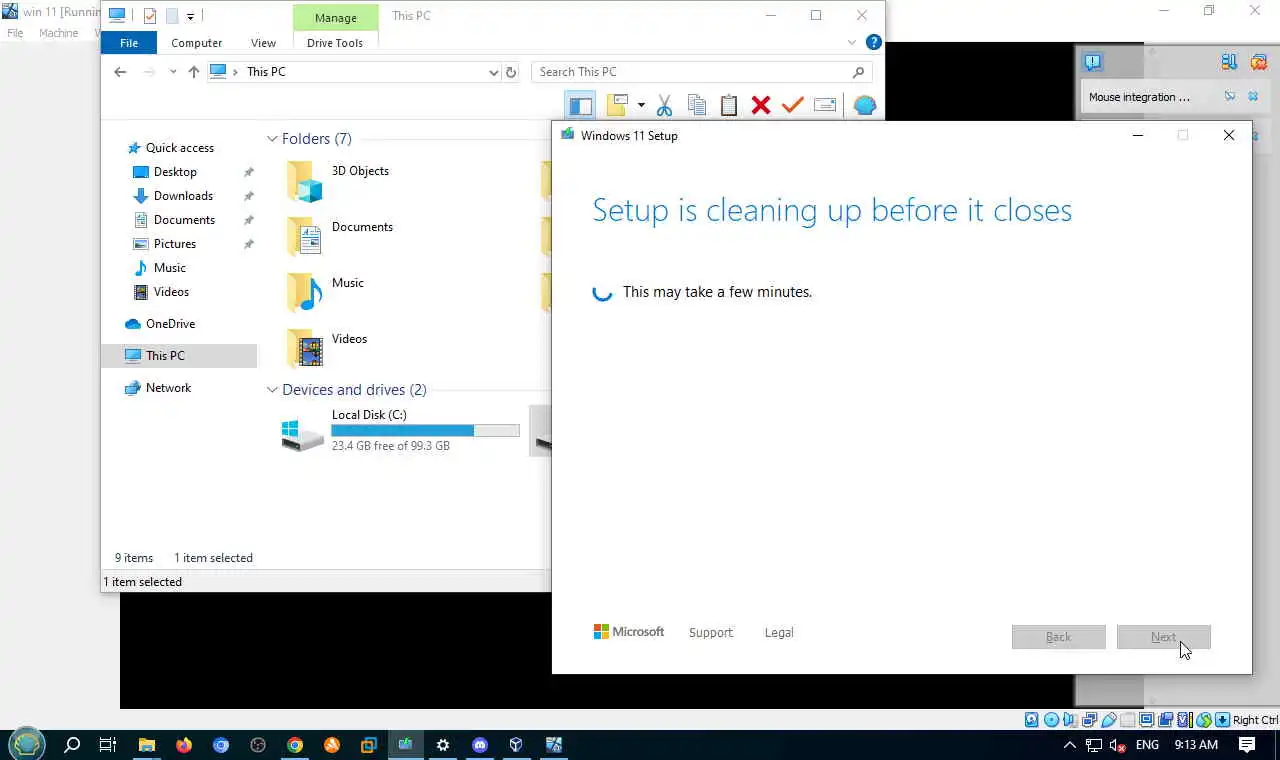
Task: Select Documents in the navigation pane
Action: pos(184,220)
